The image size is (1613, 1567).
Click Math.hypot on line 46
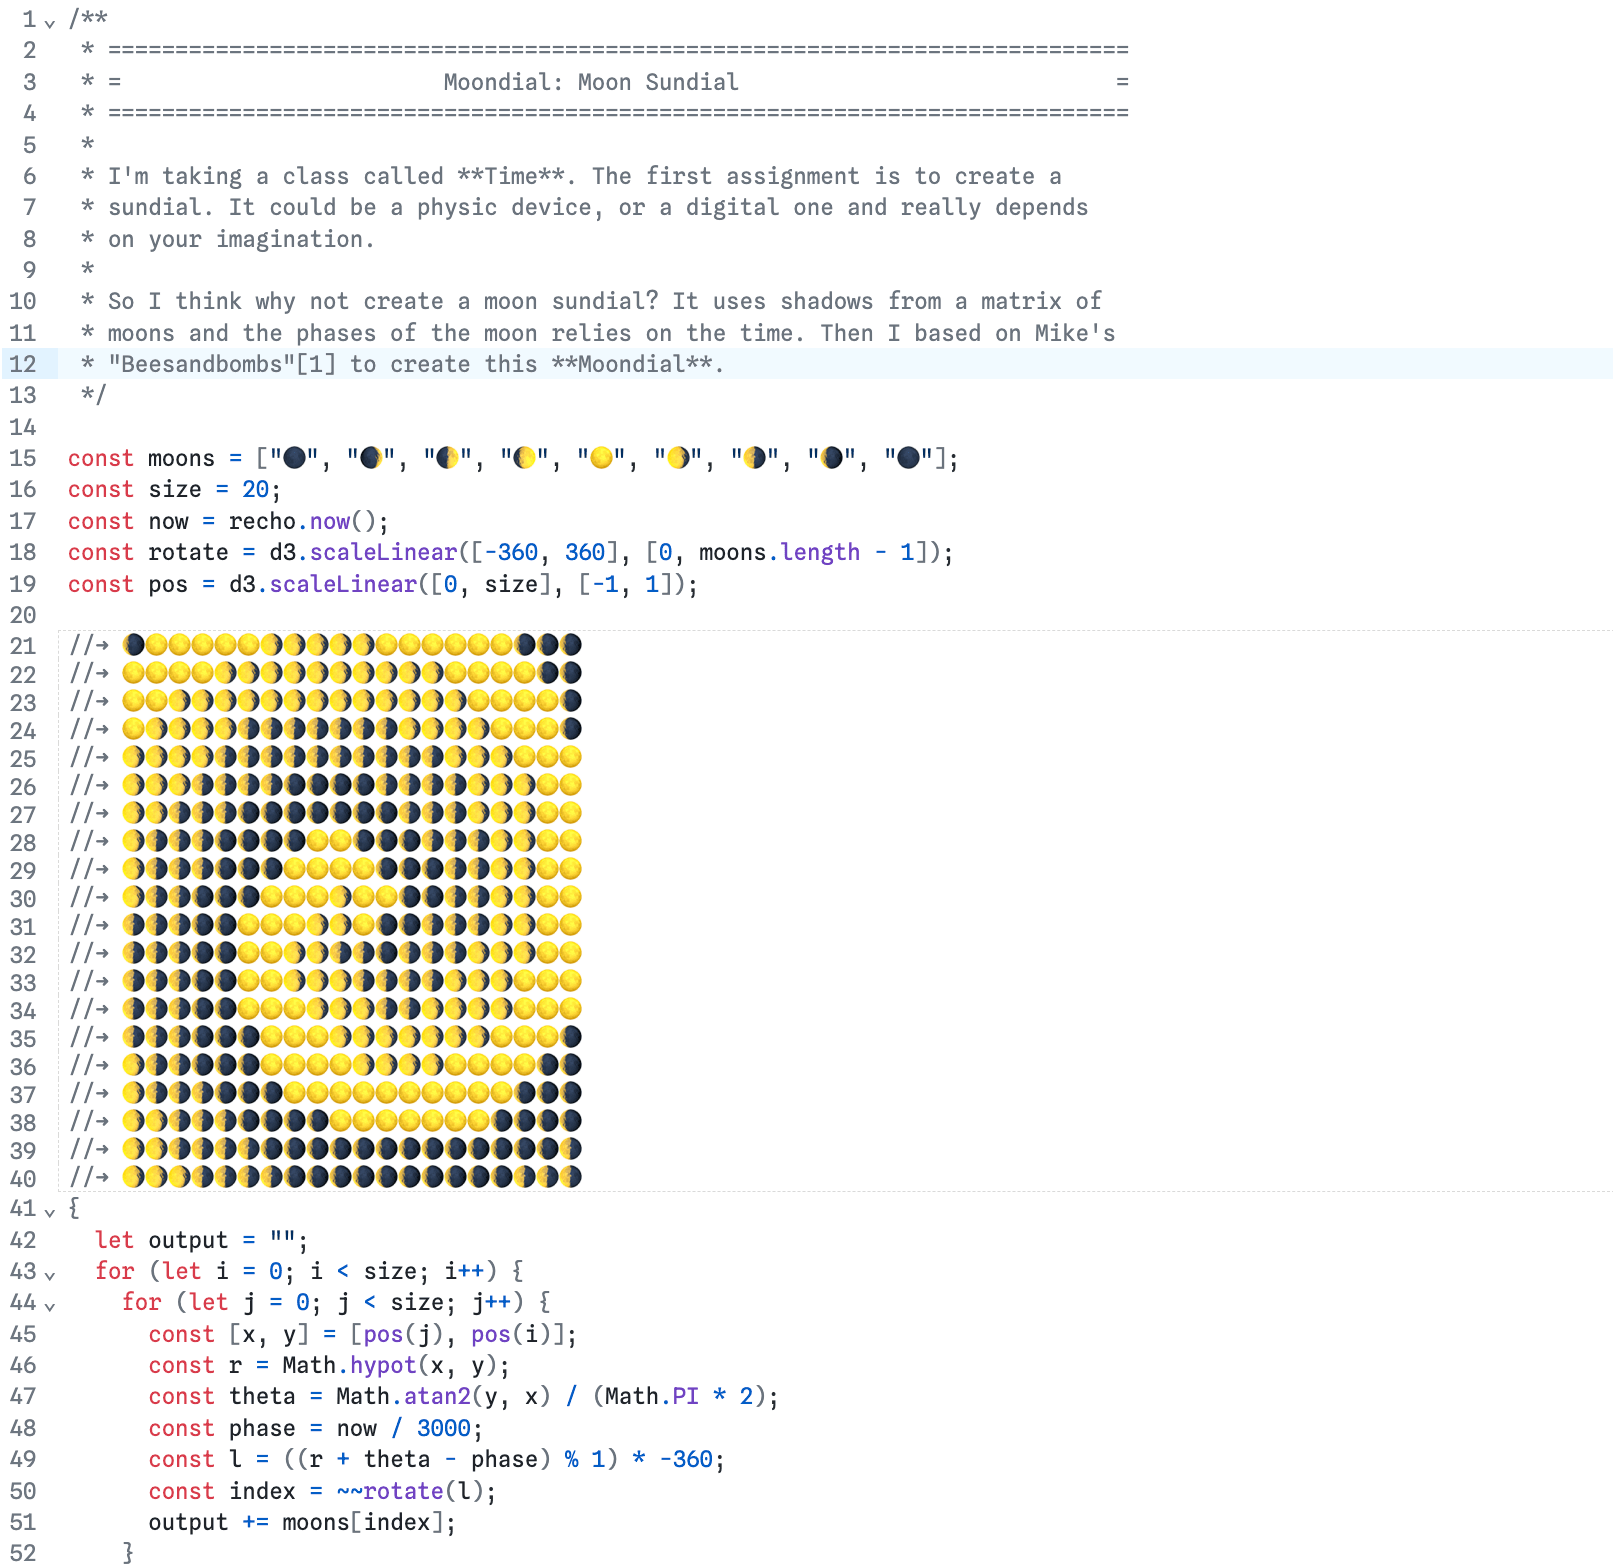tap(349, 1365)
